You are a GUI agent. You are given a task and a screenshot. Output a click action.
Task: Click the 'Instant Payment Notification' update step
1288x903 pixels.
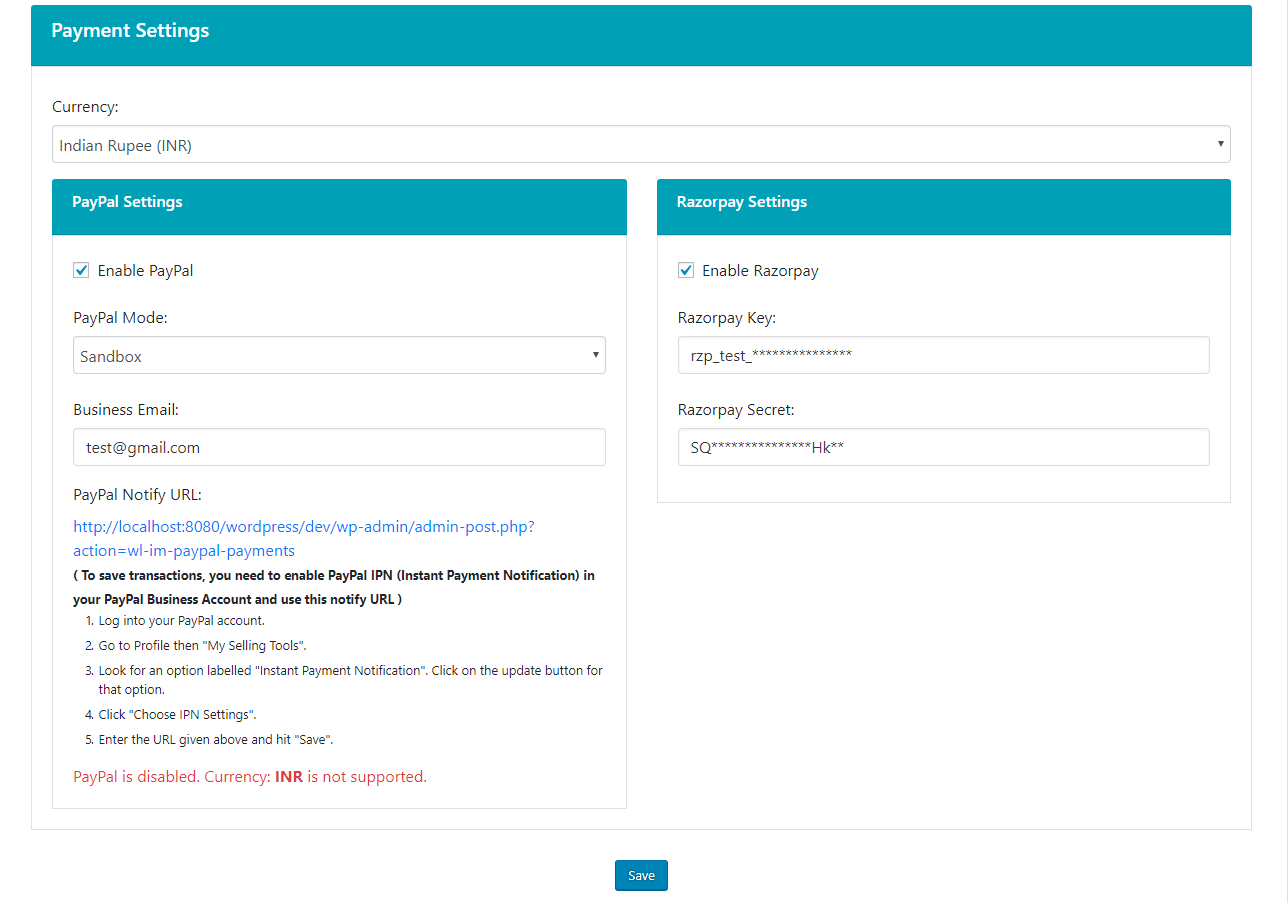pos(350,680)
